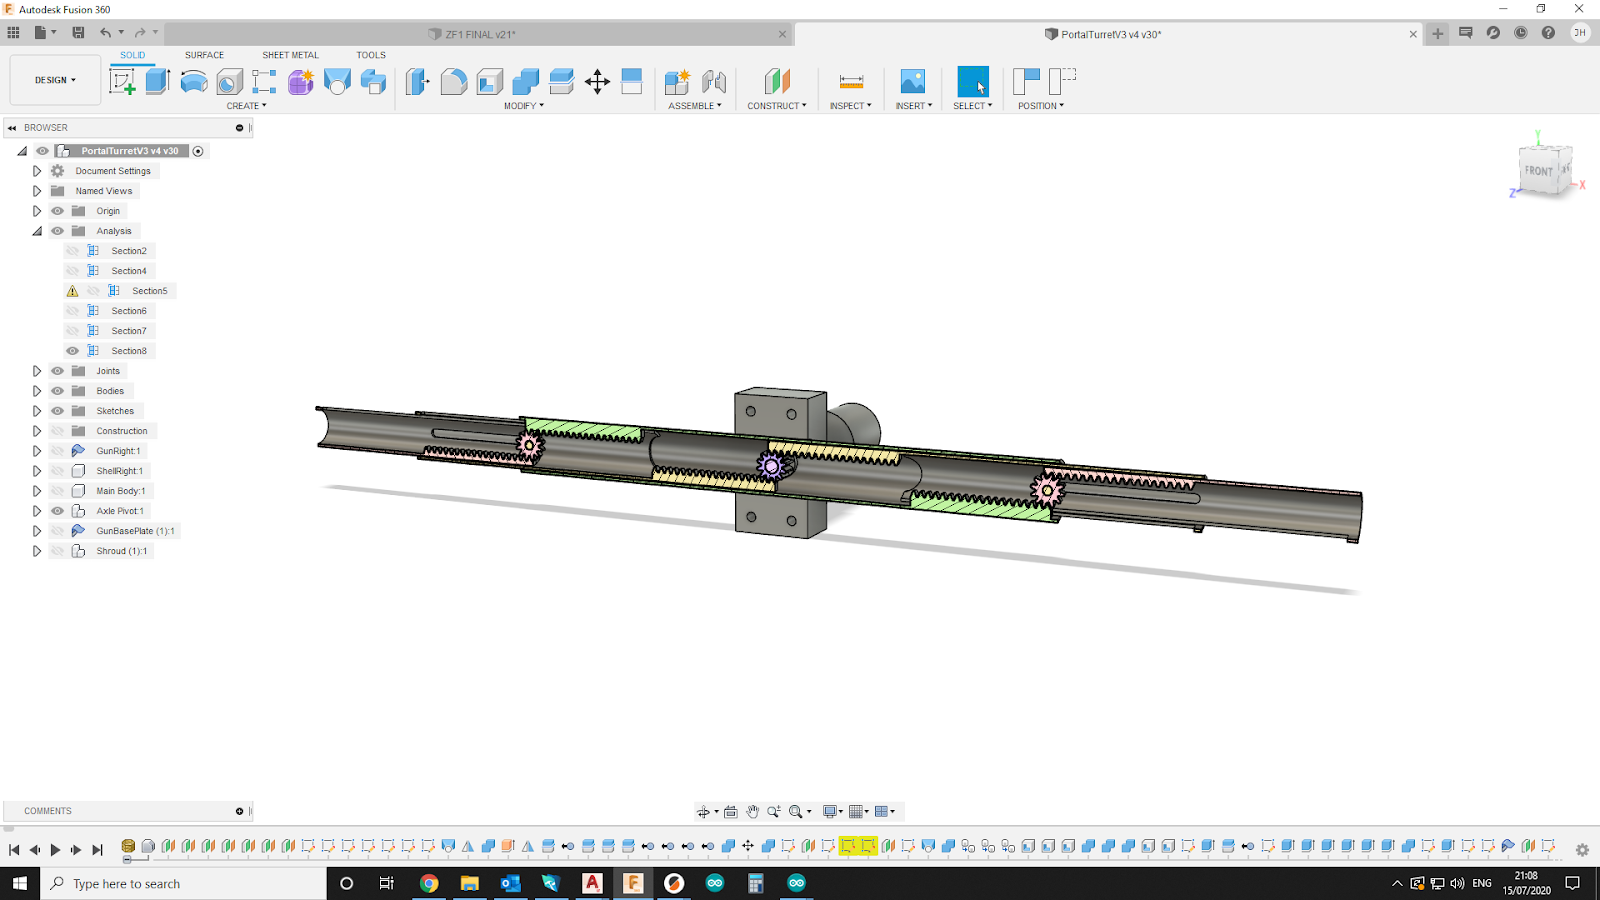
Task: Select the Align tool in Modify
Action: tap(632, 81)
